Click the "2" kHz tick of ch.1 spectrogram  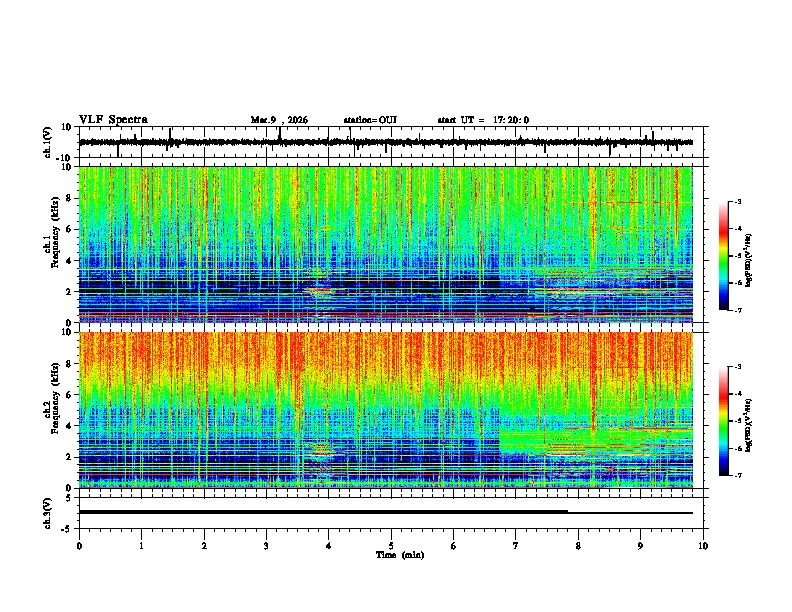coord(70,291)
